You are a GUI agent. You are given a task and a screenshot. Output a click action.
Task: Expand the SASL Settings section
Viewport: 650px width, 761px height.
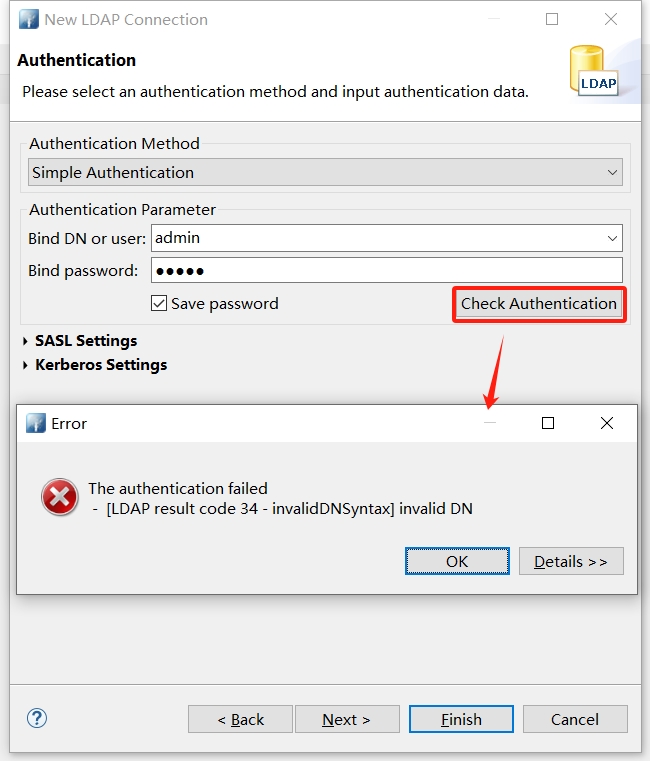point(26,341)
